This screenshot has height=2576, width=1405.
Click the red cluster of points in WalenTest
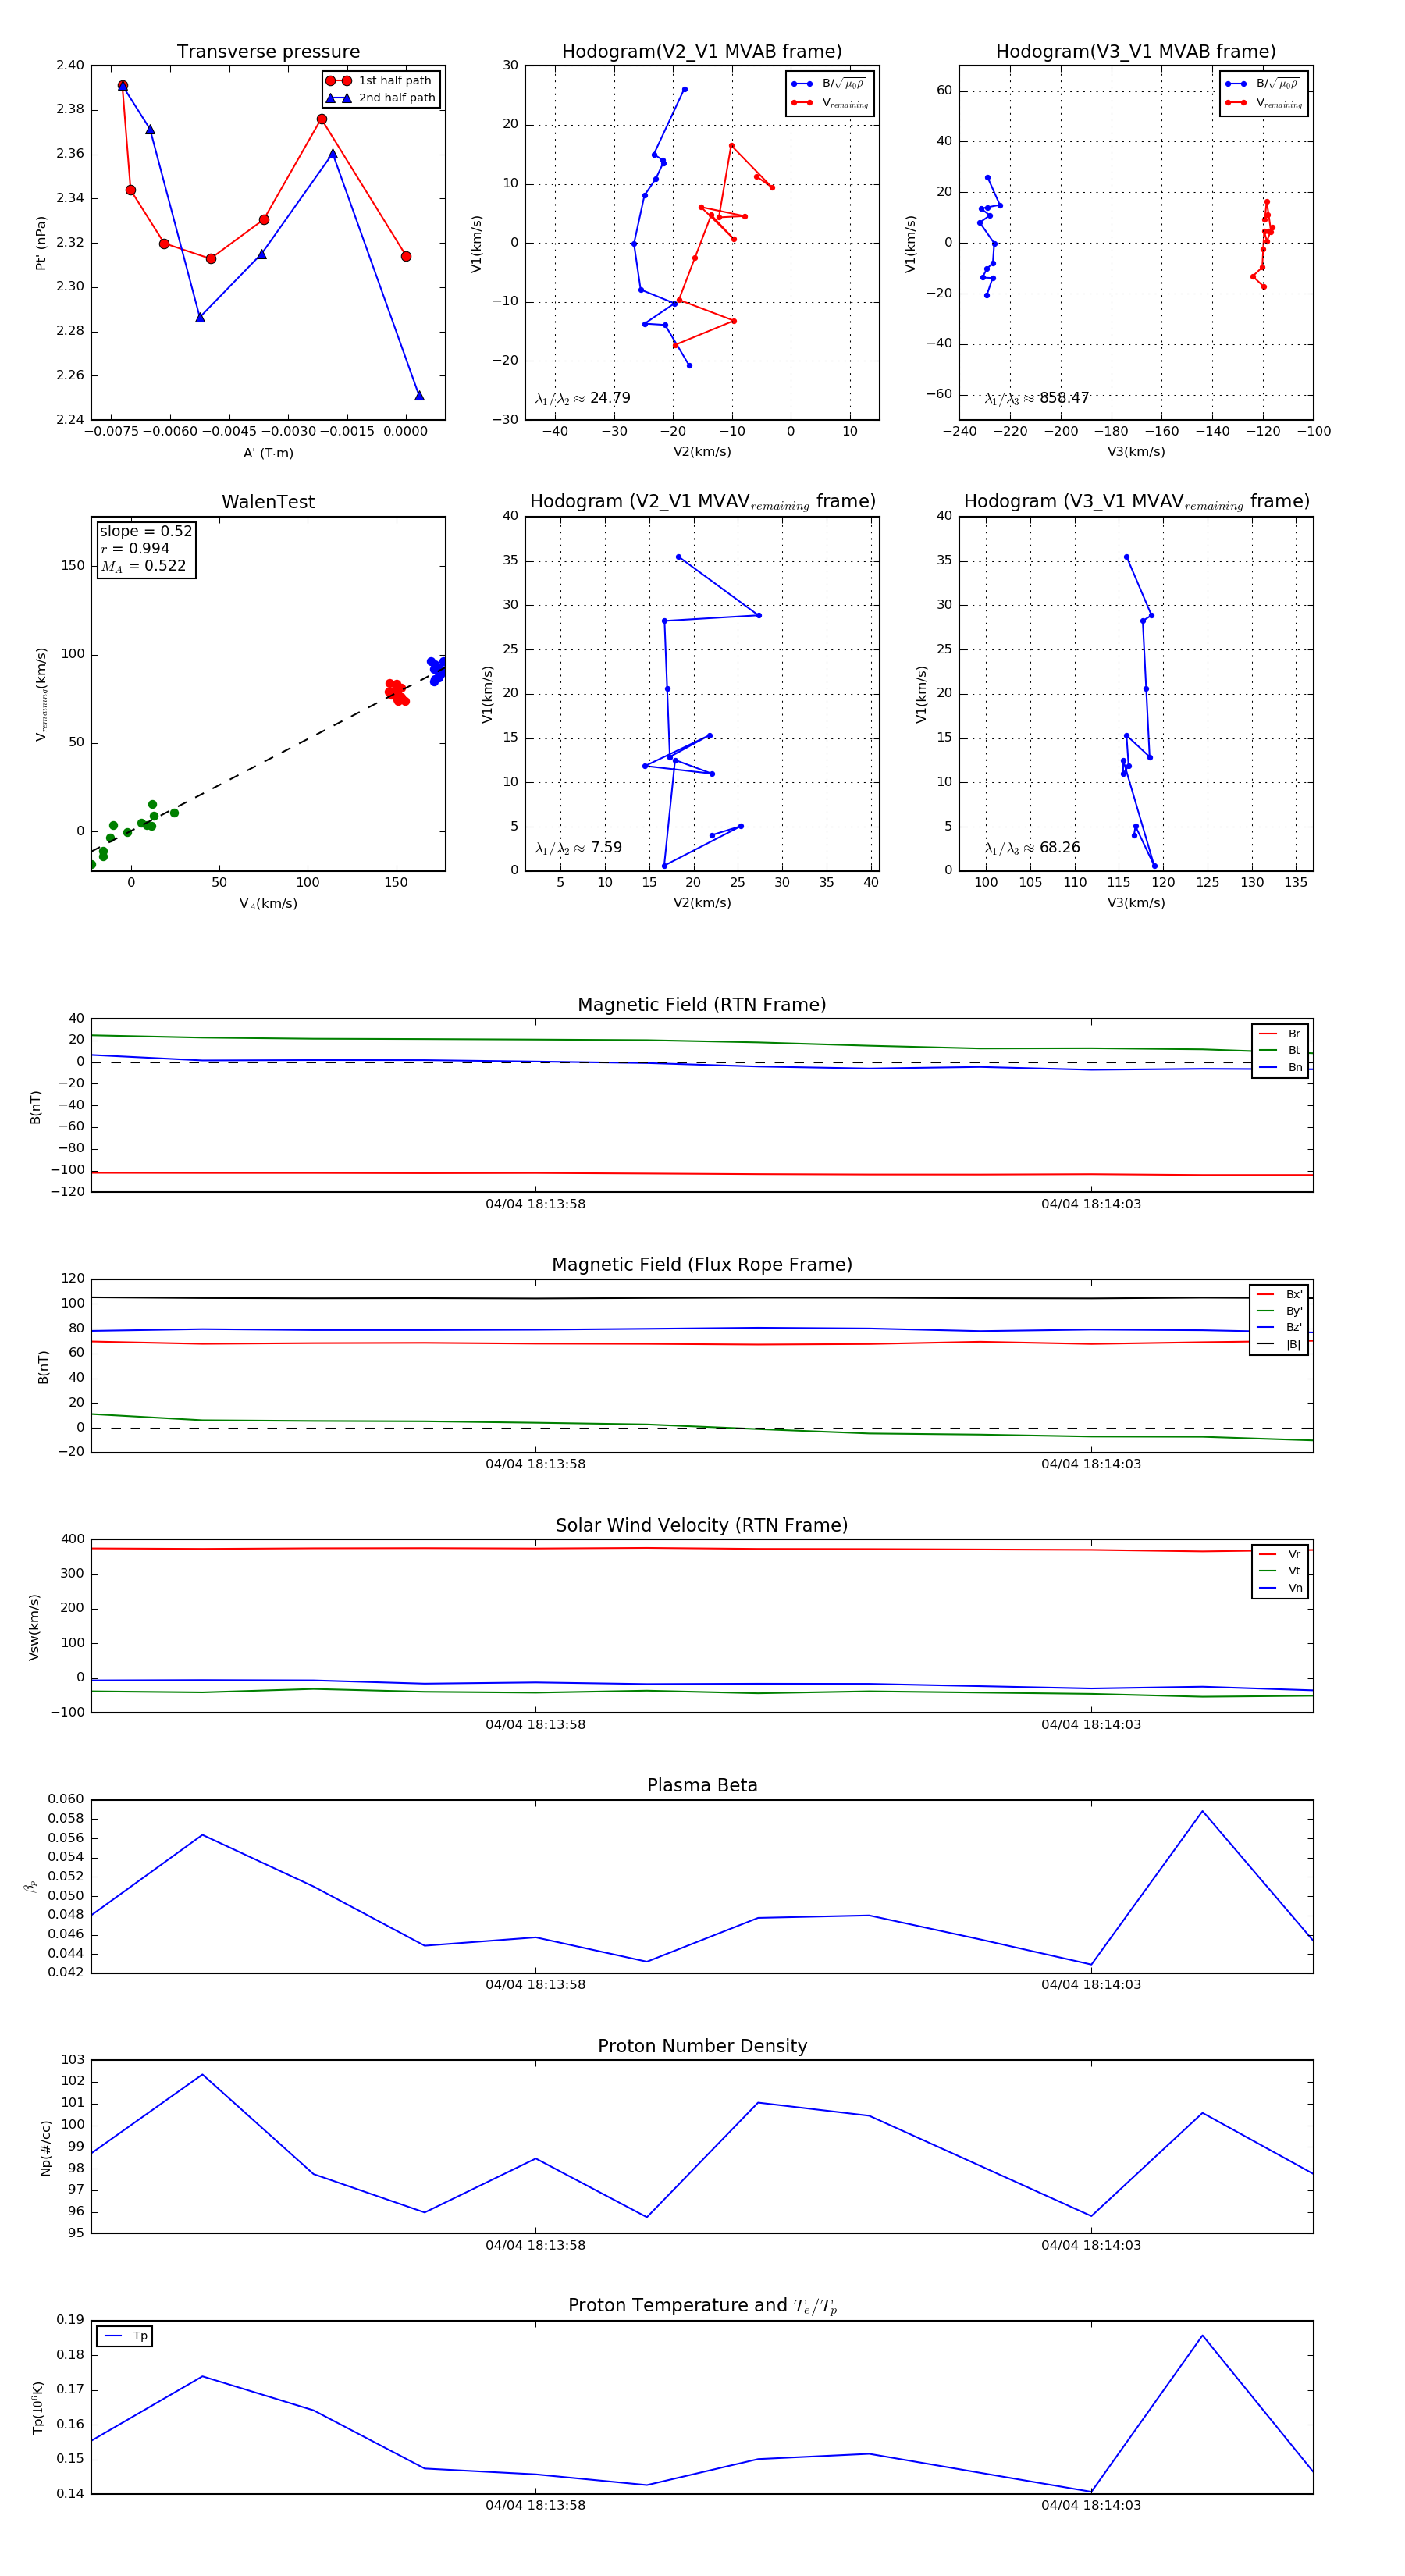(x=397, y=692)
